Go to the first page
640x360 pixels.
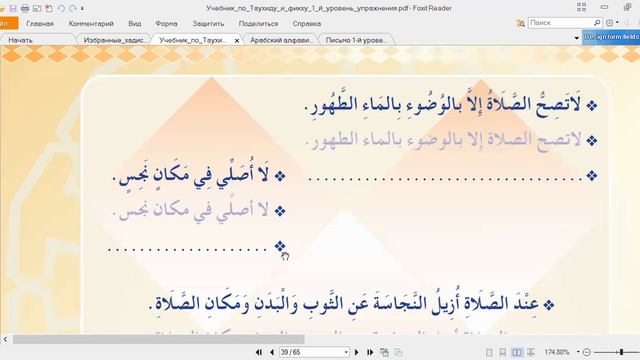click(x=259, y=352)
